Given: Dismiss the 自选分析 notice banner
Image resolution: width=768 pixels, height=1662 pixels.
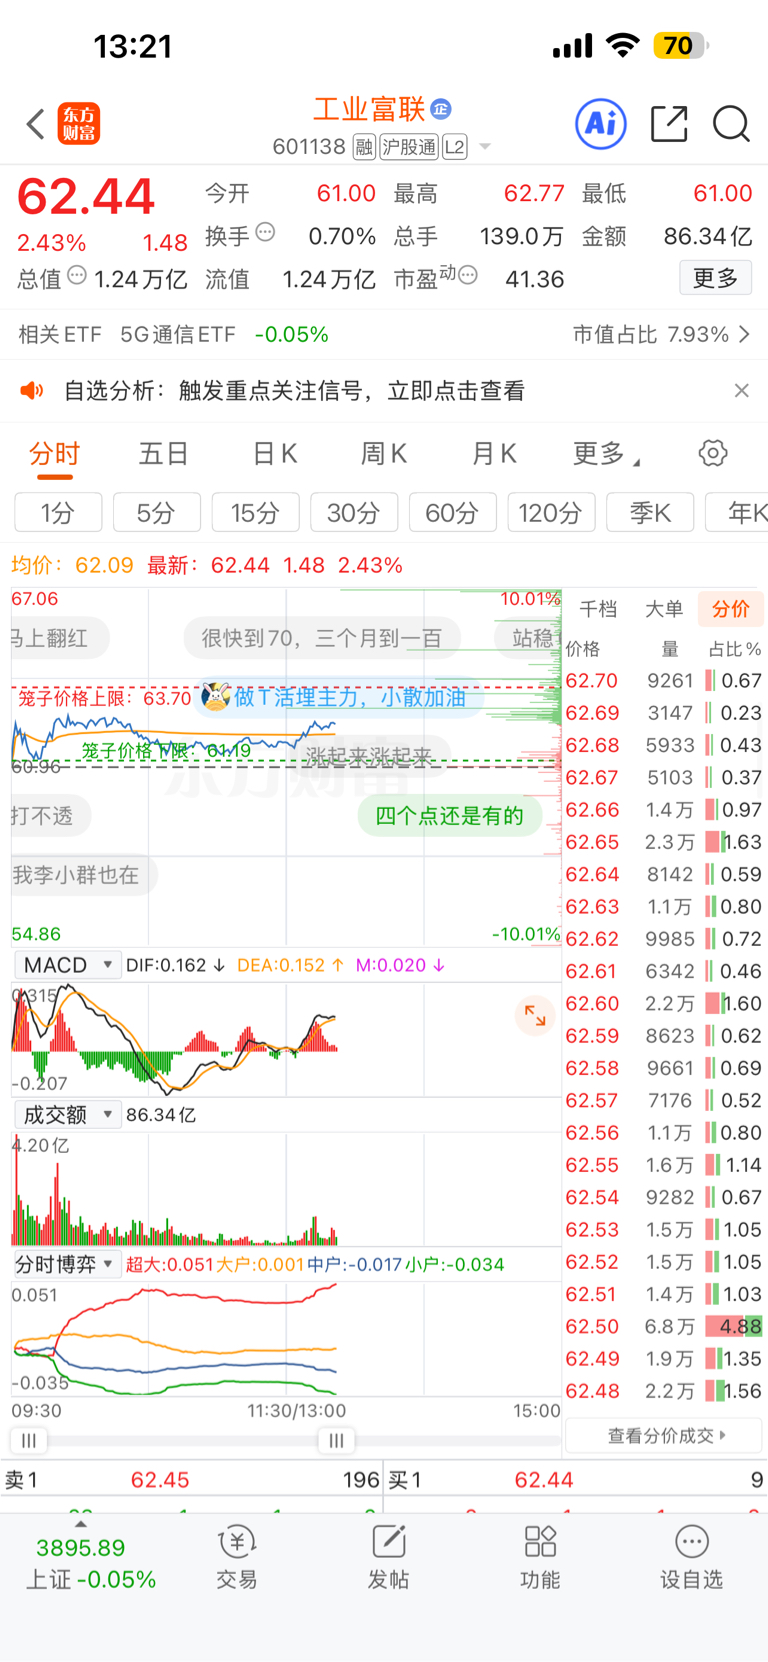Looking at the screenshot, I should pos(741,390).
